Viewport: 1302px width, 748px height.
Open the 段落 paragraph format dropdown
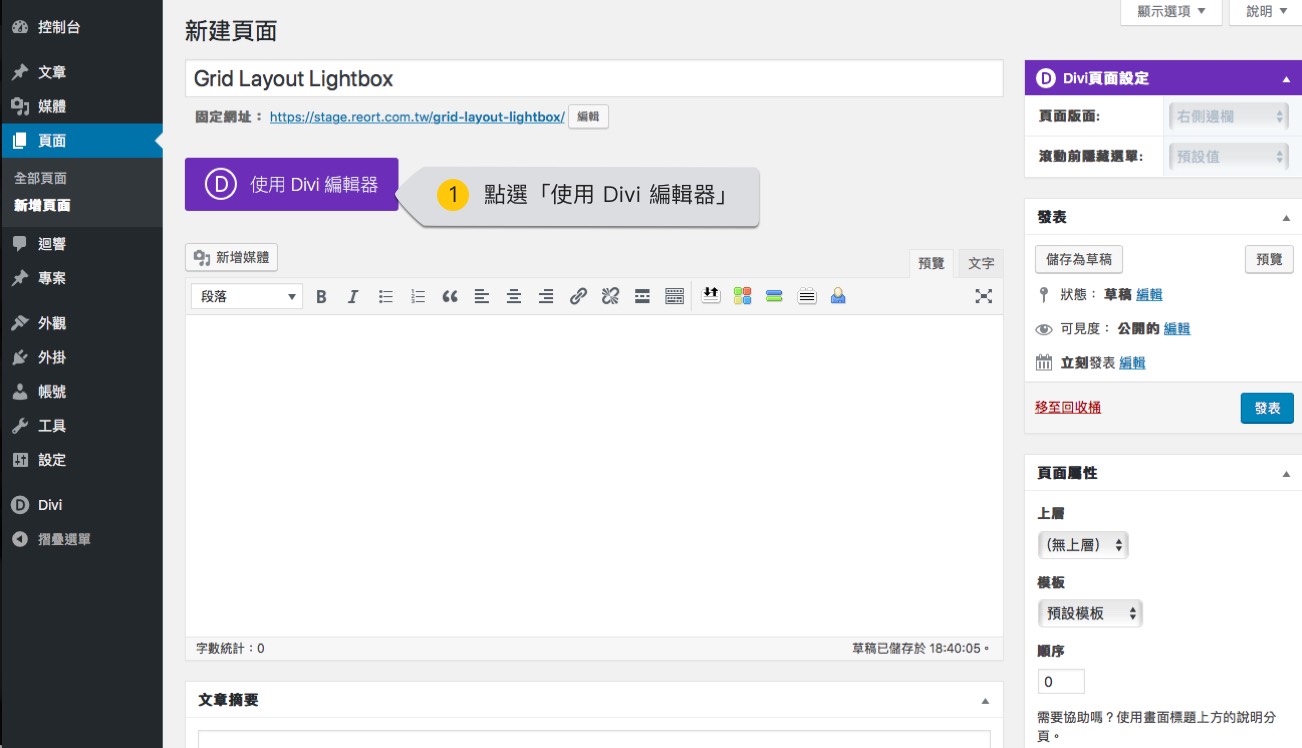coord(247,296)
